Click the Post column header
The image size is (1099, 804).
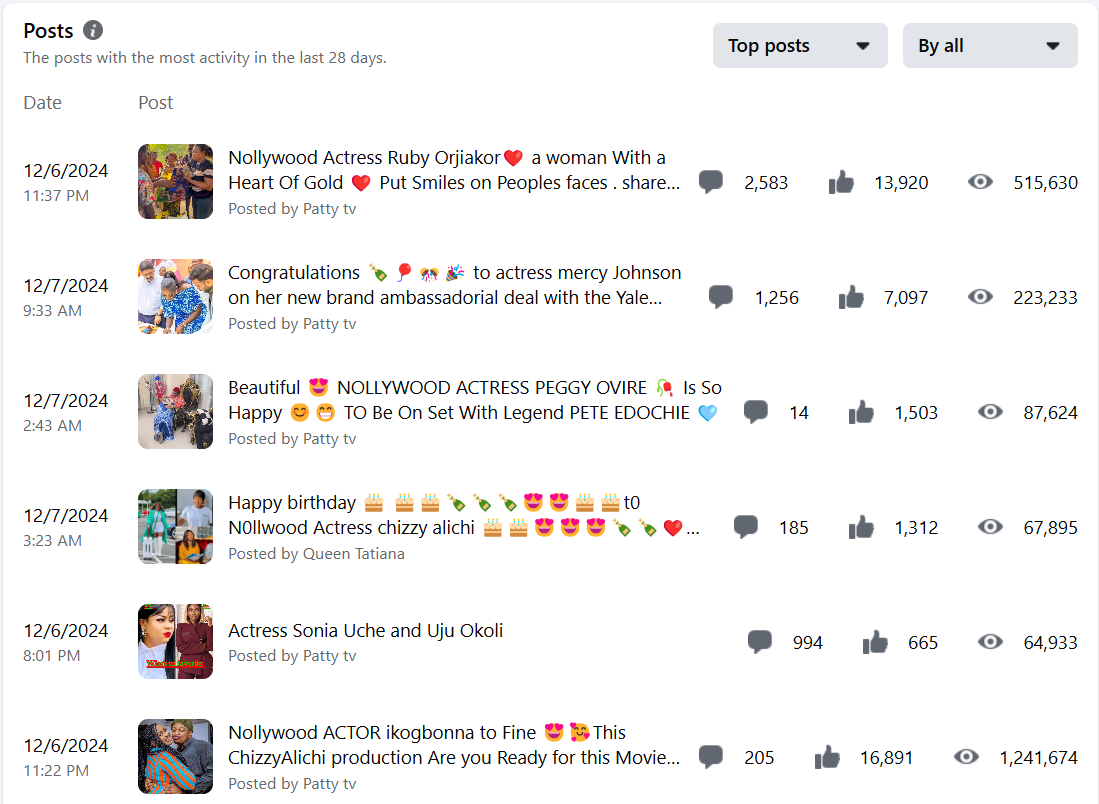(156, 102)
